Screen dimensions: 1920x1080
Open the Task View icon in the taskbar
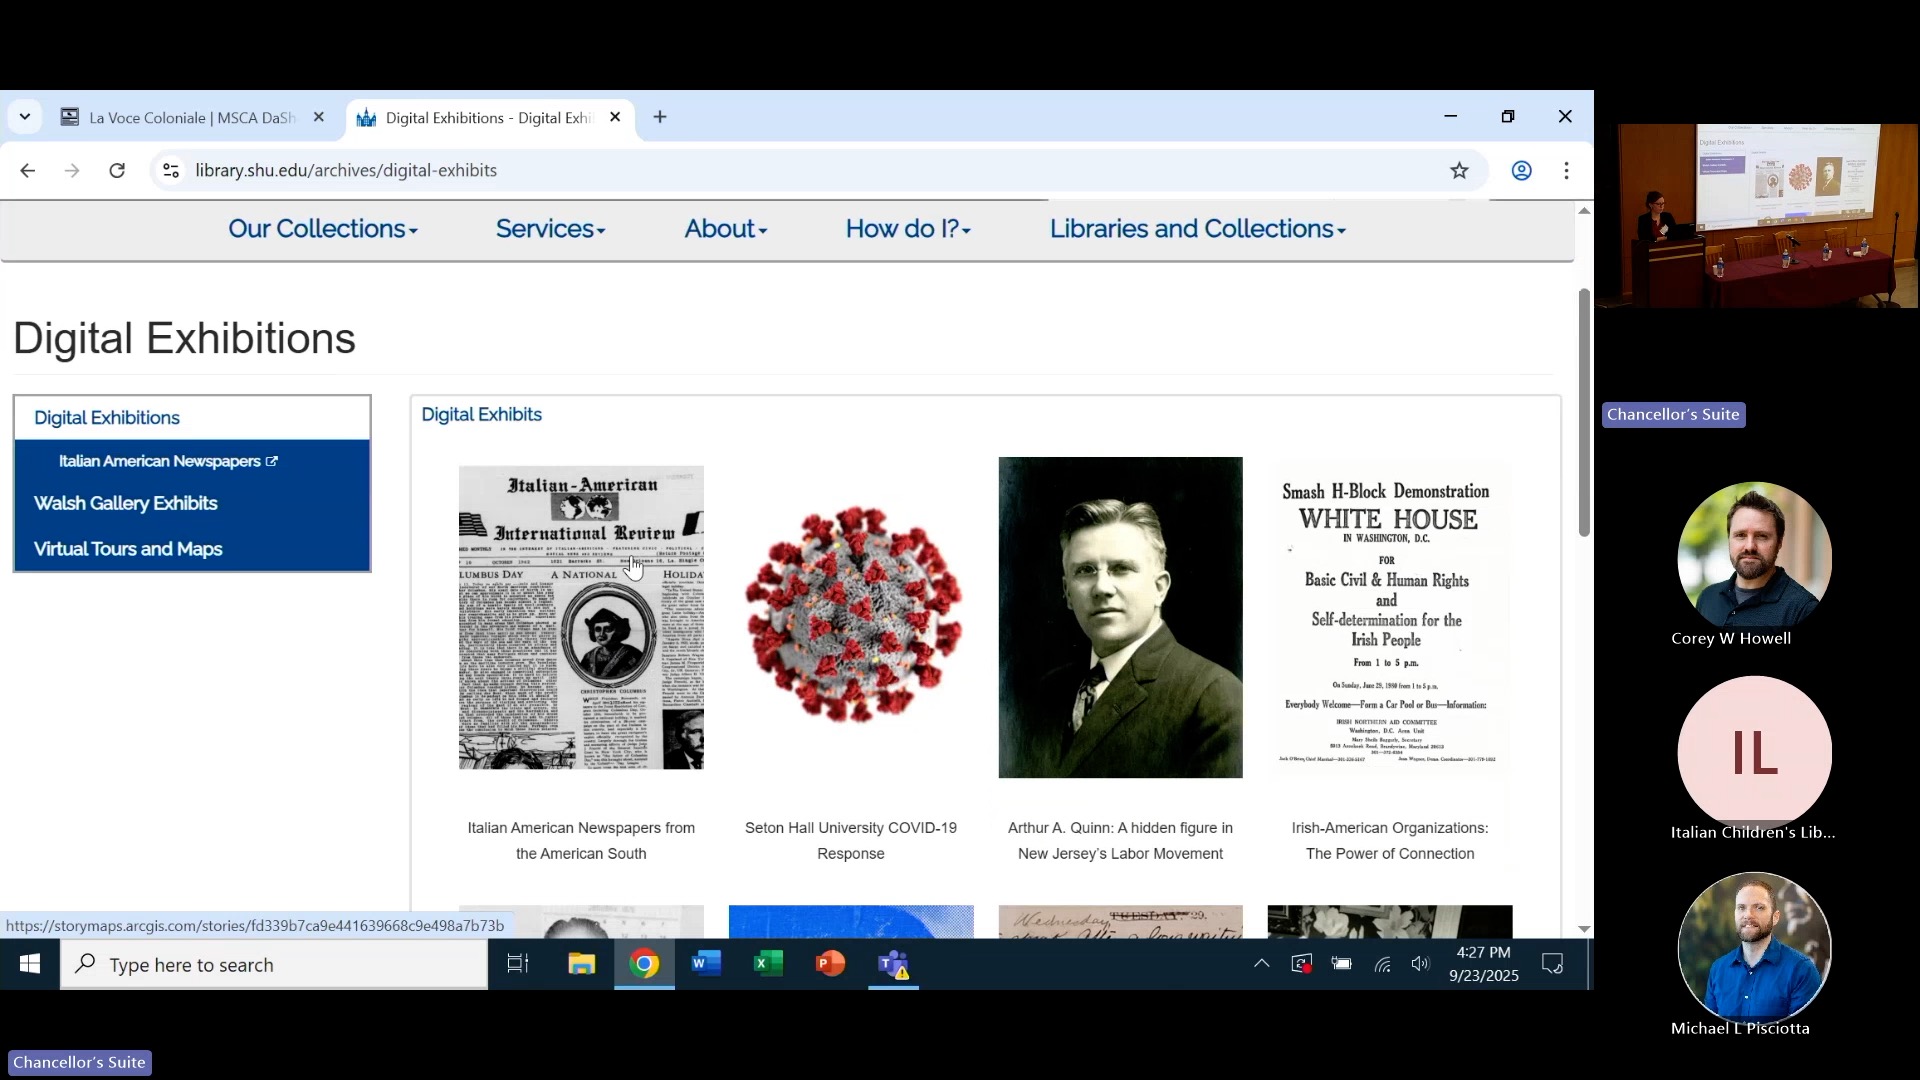coord(517,964)
